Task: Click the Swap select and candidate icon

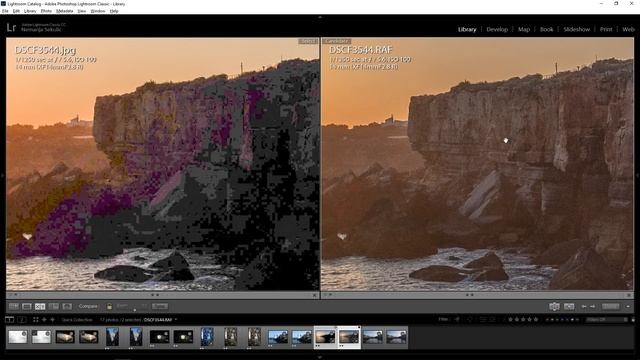Action: tap(554, 306)
